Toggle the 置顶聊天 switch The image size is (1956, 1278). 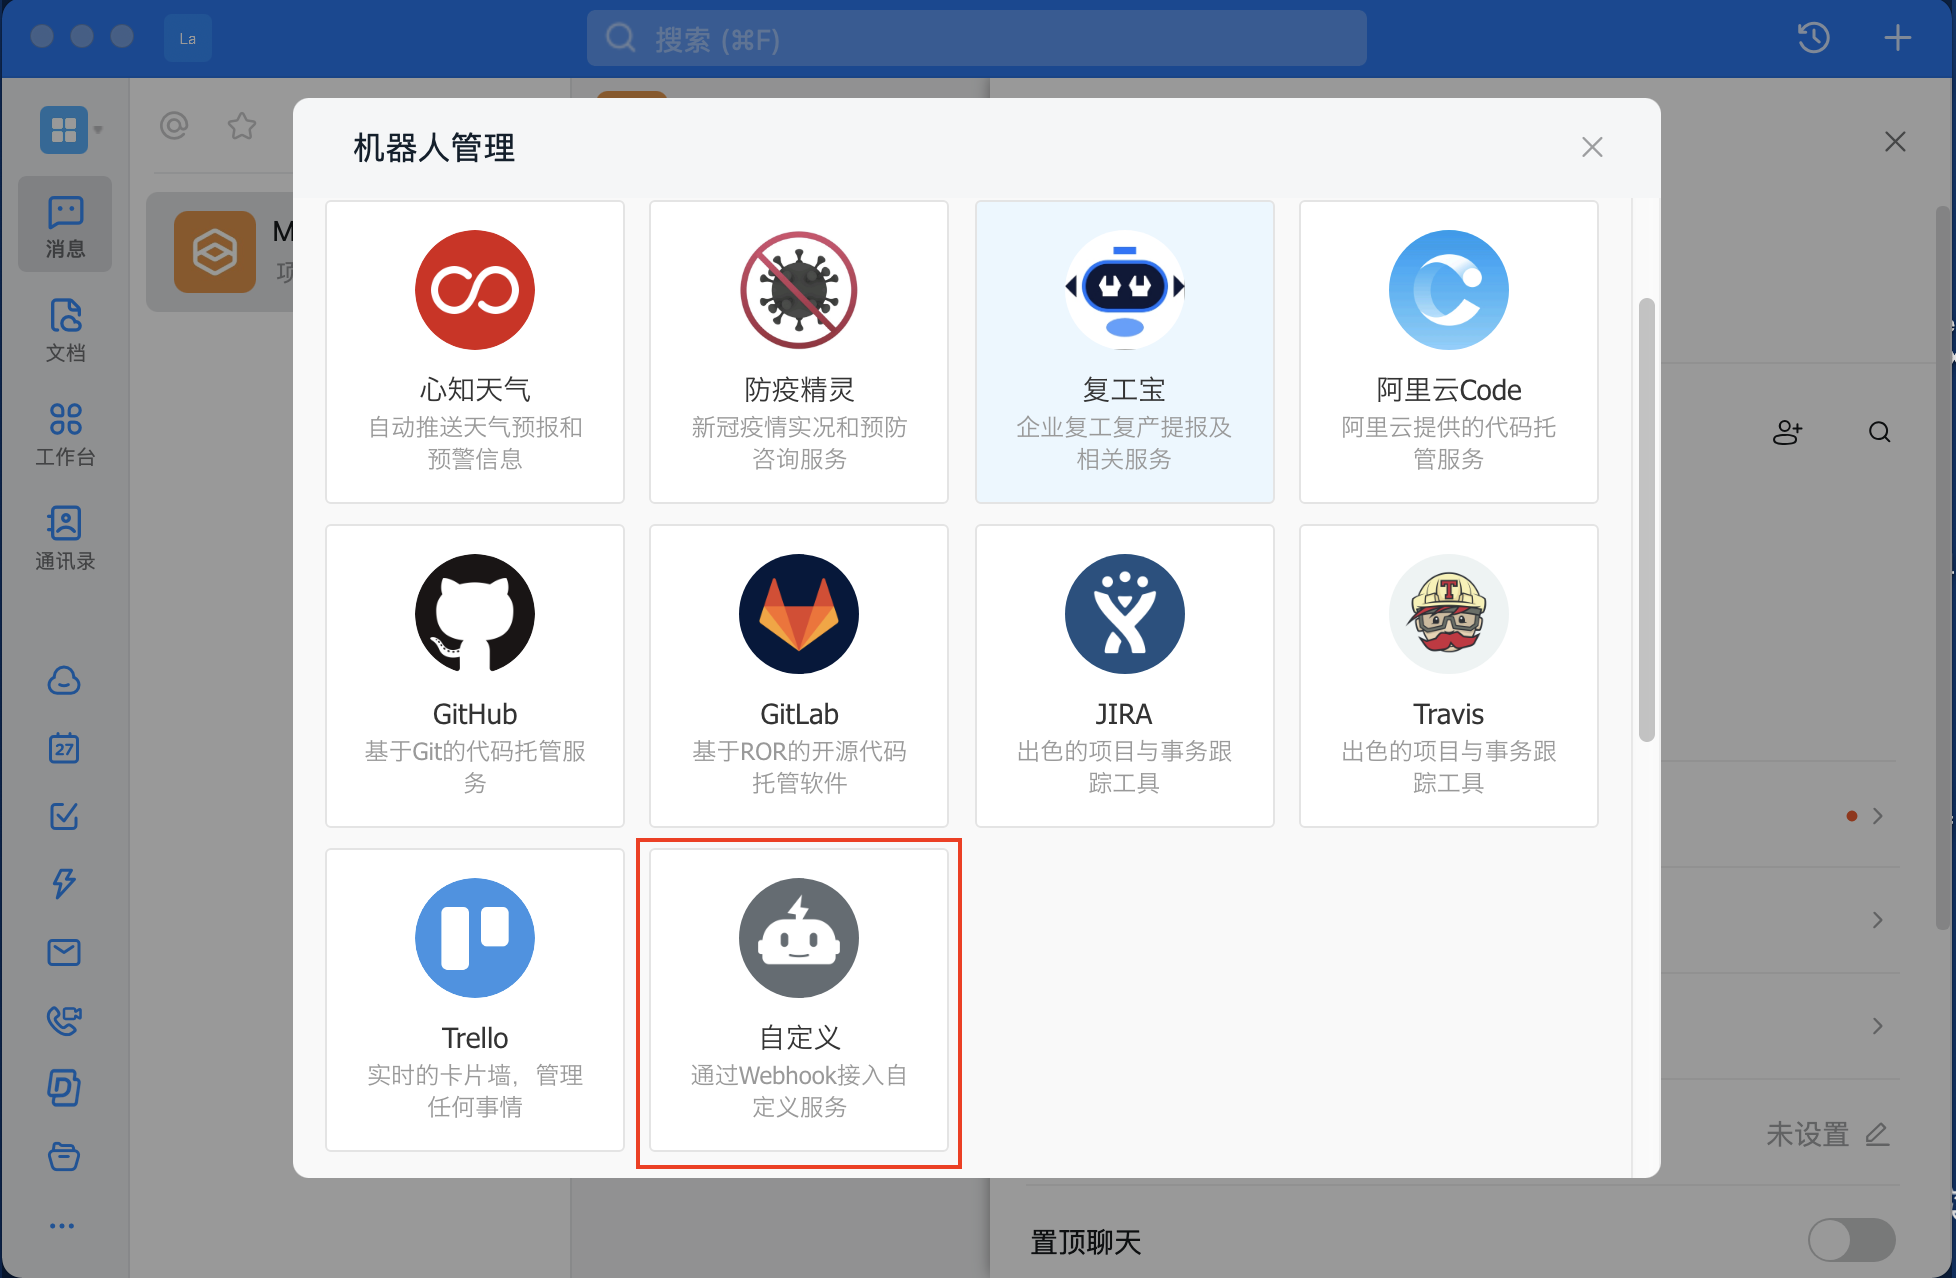coord(1851,1240)
